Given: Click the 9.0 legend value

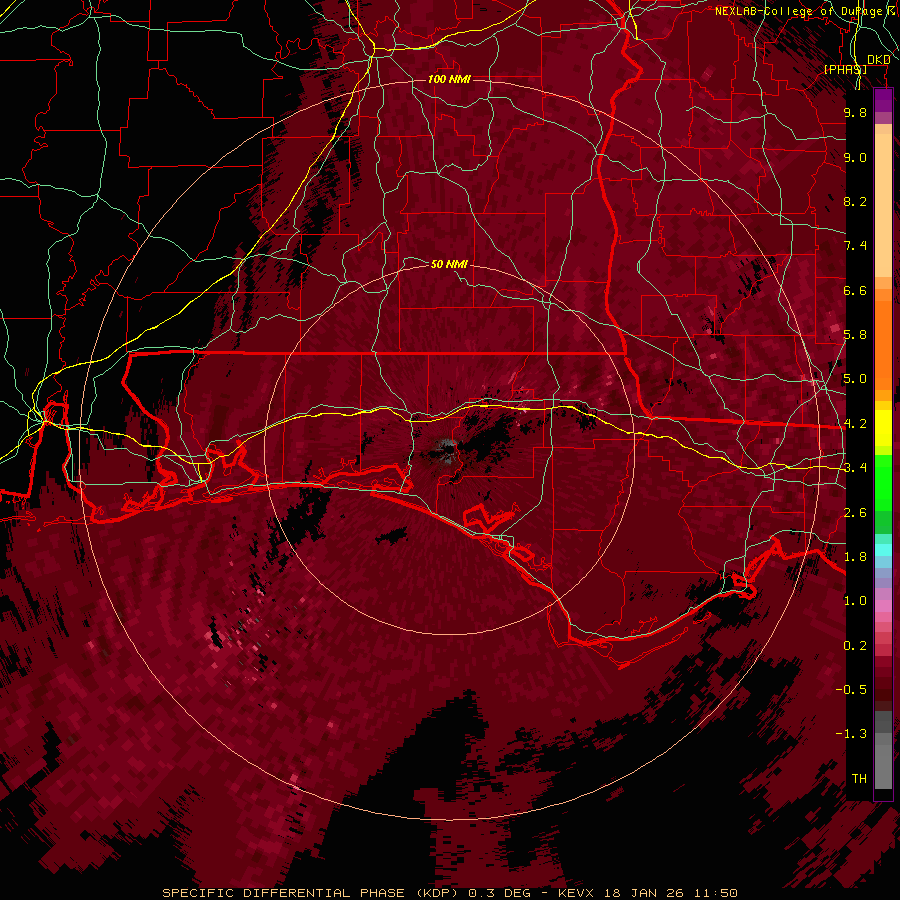Looking at the screenshot, I should coord(855,157).
